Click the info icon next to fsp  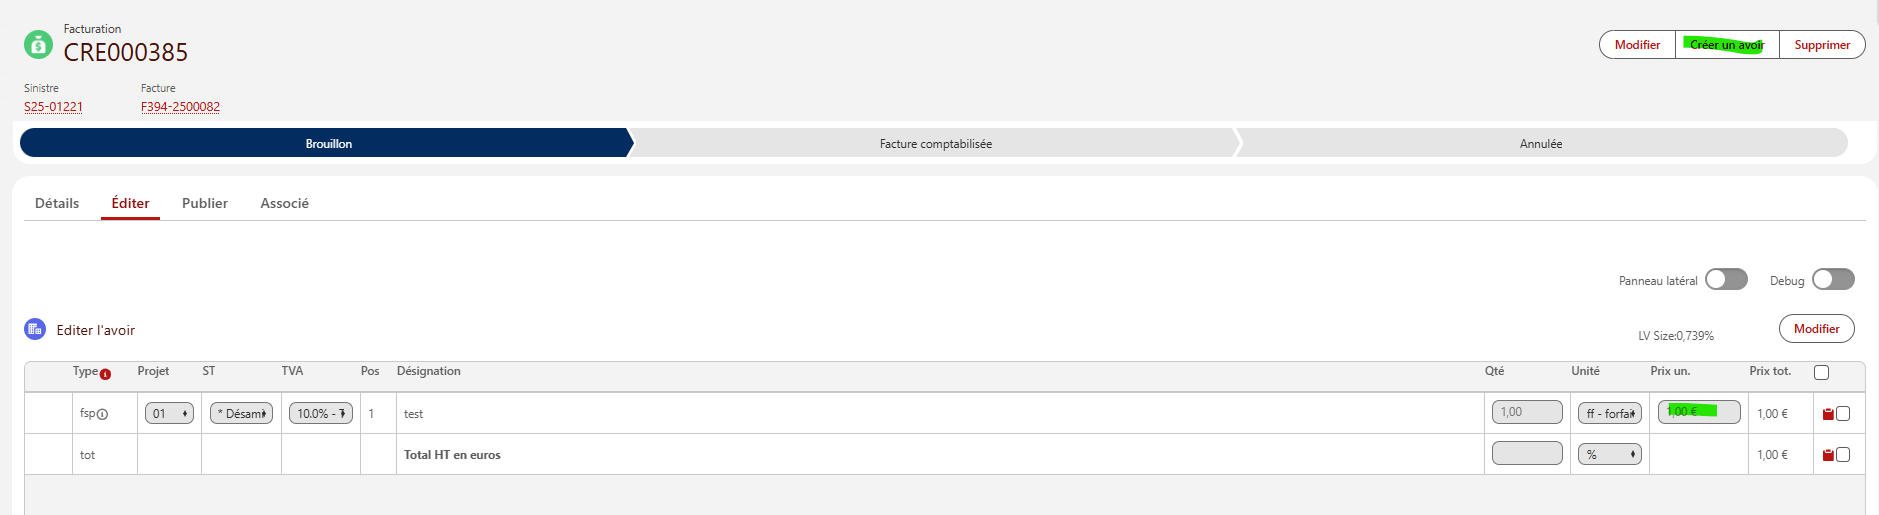pyautogui.click(x=102, y=414)
